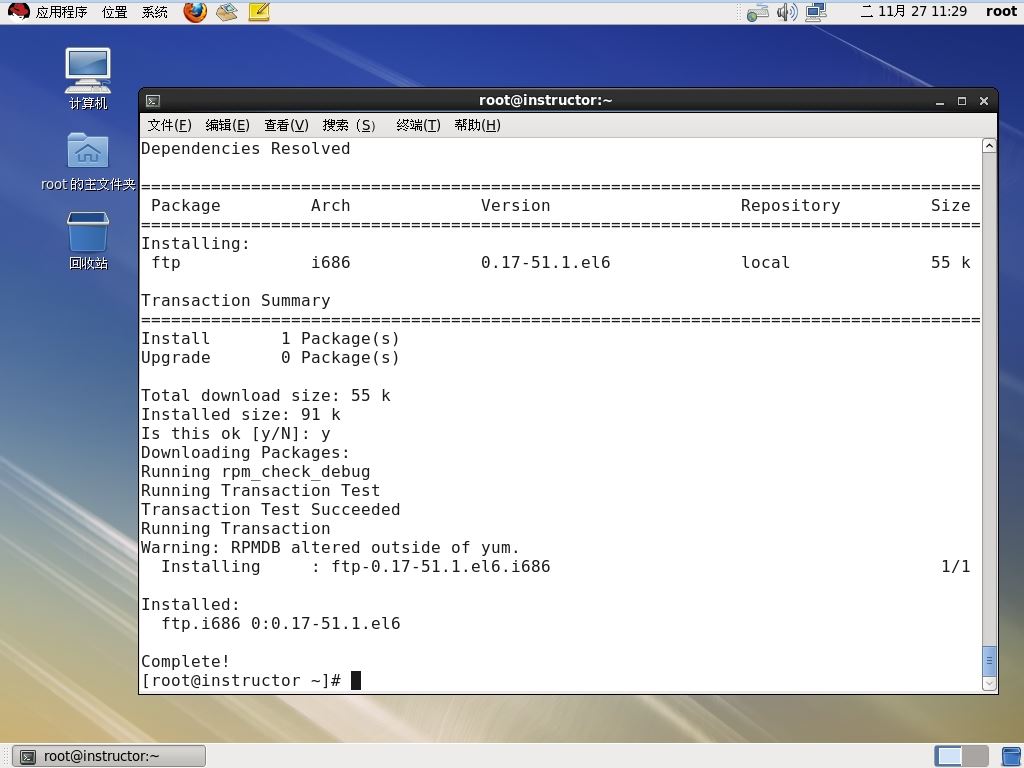
Task: Click terminal scrollbar down arrow
Action: click(x=989, y=684)
